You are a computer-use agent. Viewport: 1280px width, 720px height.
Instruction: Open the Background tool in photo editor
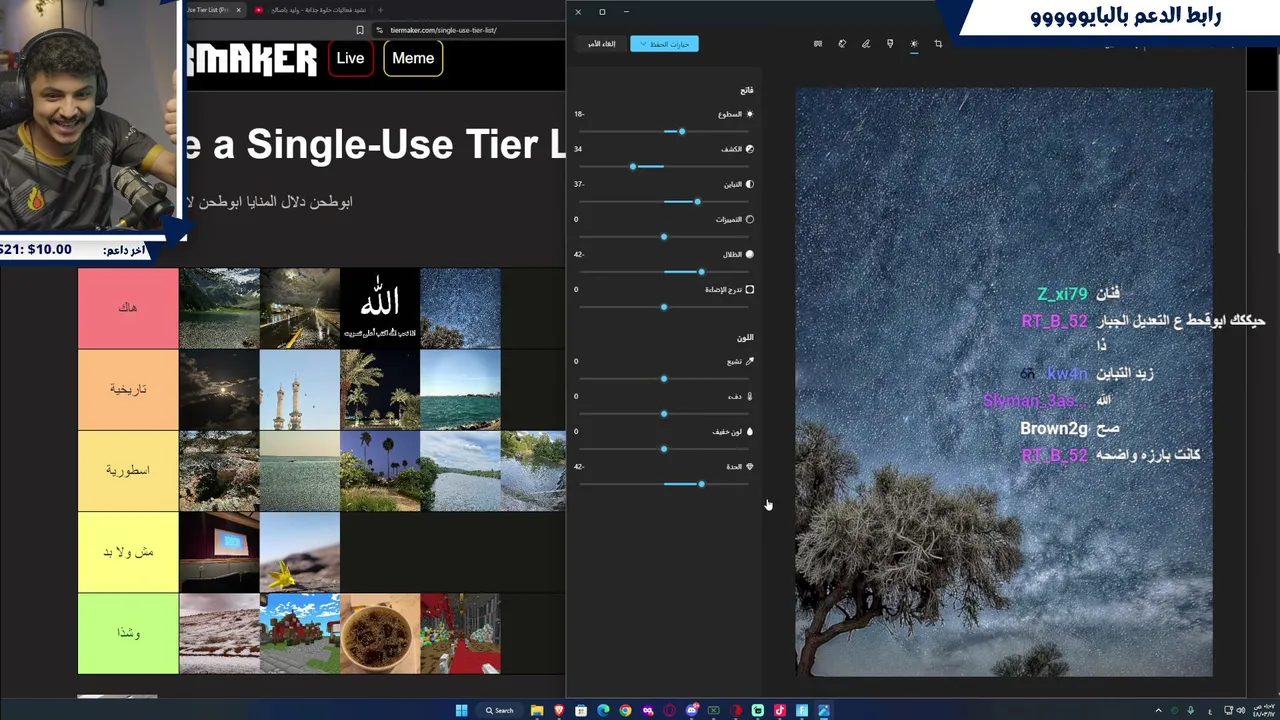point(818,44)
